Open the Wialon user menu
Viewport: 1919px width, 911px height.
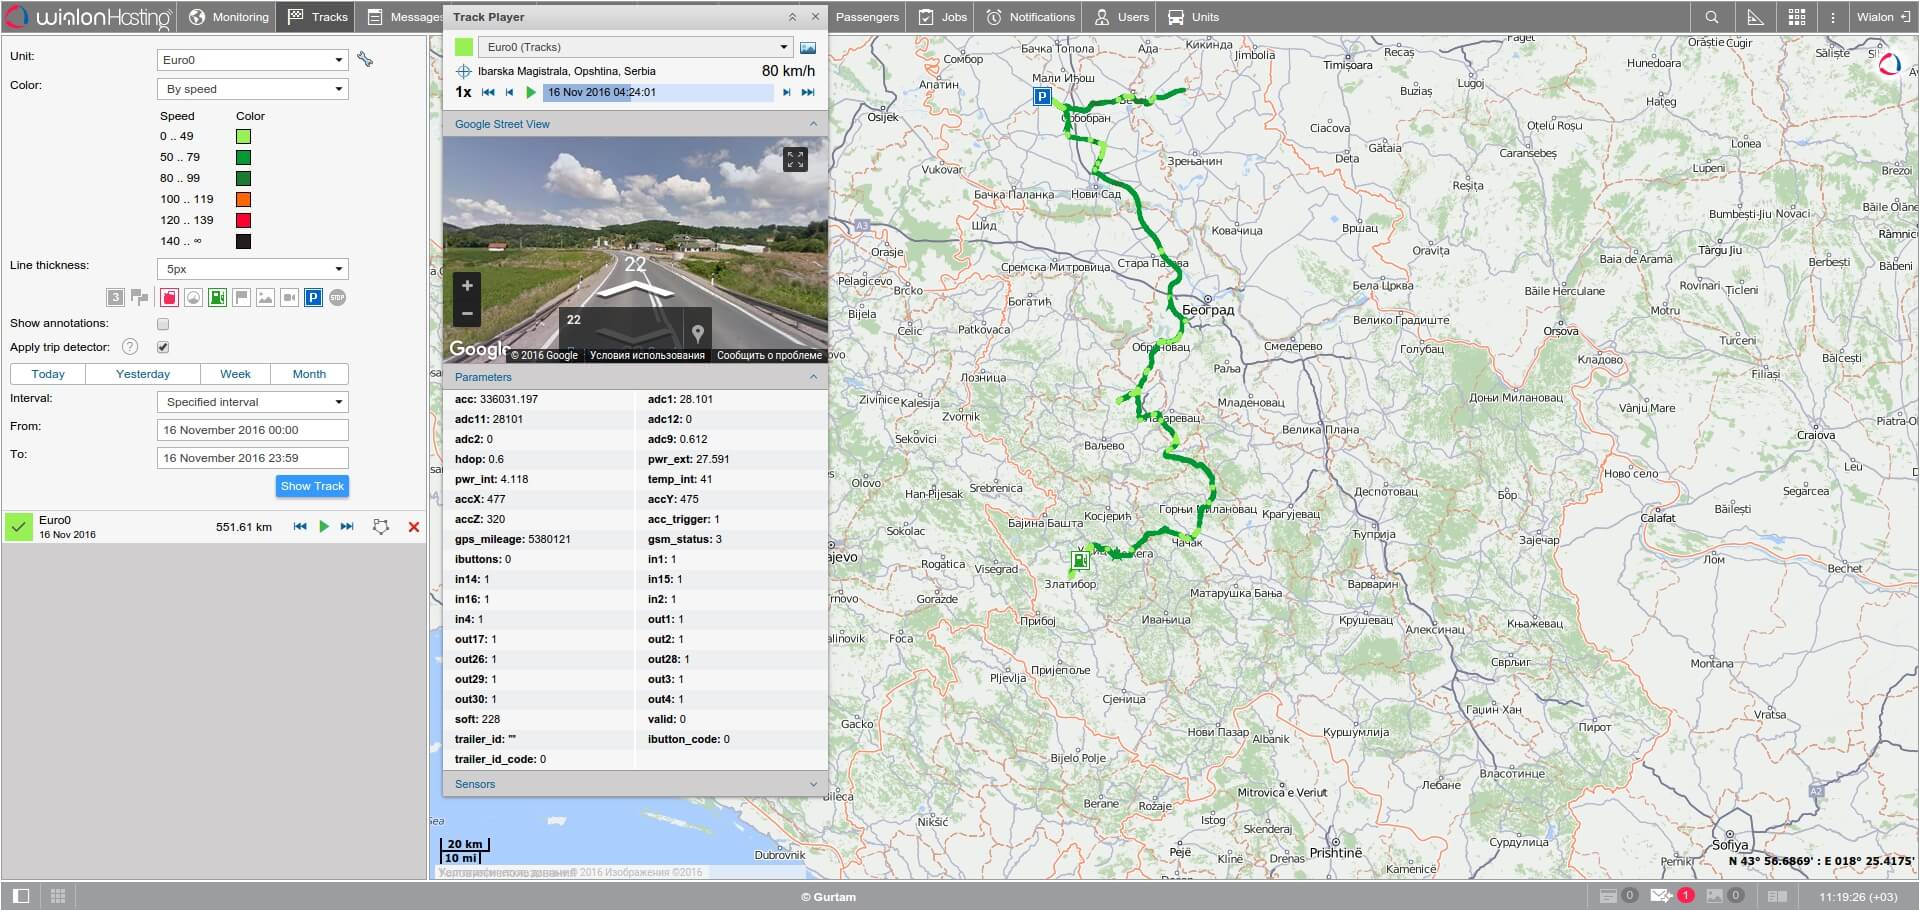(x=1883, y=17)
